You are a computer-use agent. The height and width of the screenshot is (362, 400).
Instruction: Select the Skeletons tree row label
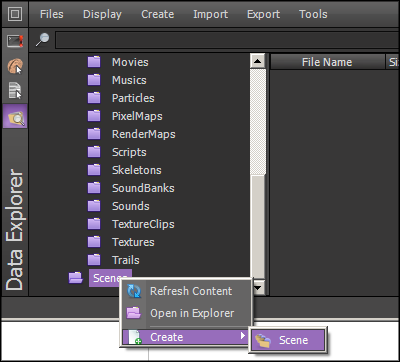pos(137,170)
